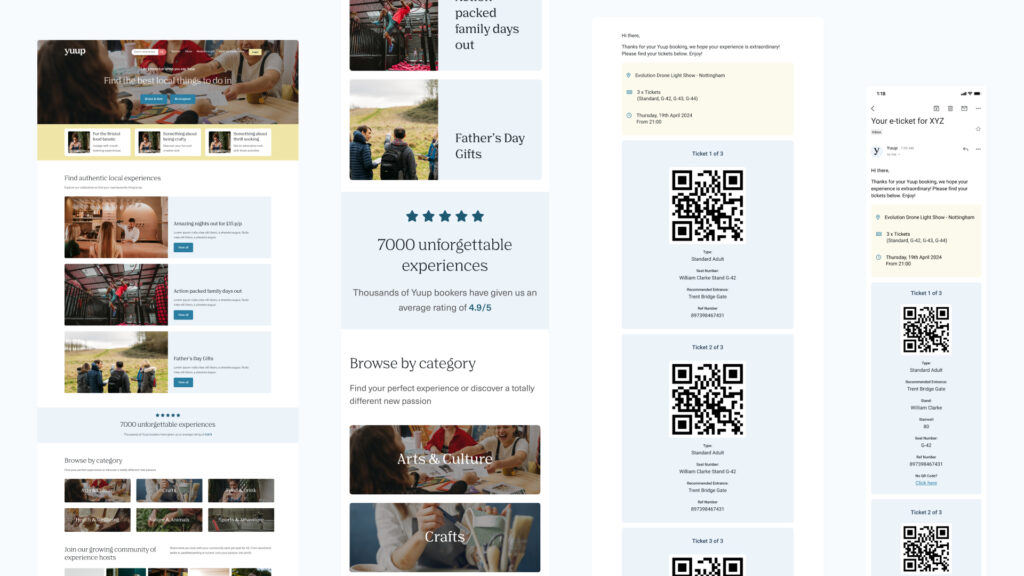Click the '7000 unforgettable experiences' heading in the mobile mockup
The image size is (1024, 576).
445,255
